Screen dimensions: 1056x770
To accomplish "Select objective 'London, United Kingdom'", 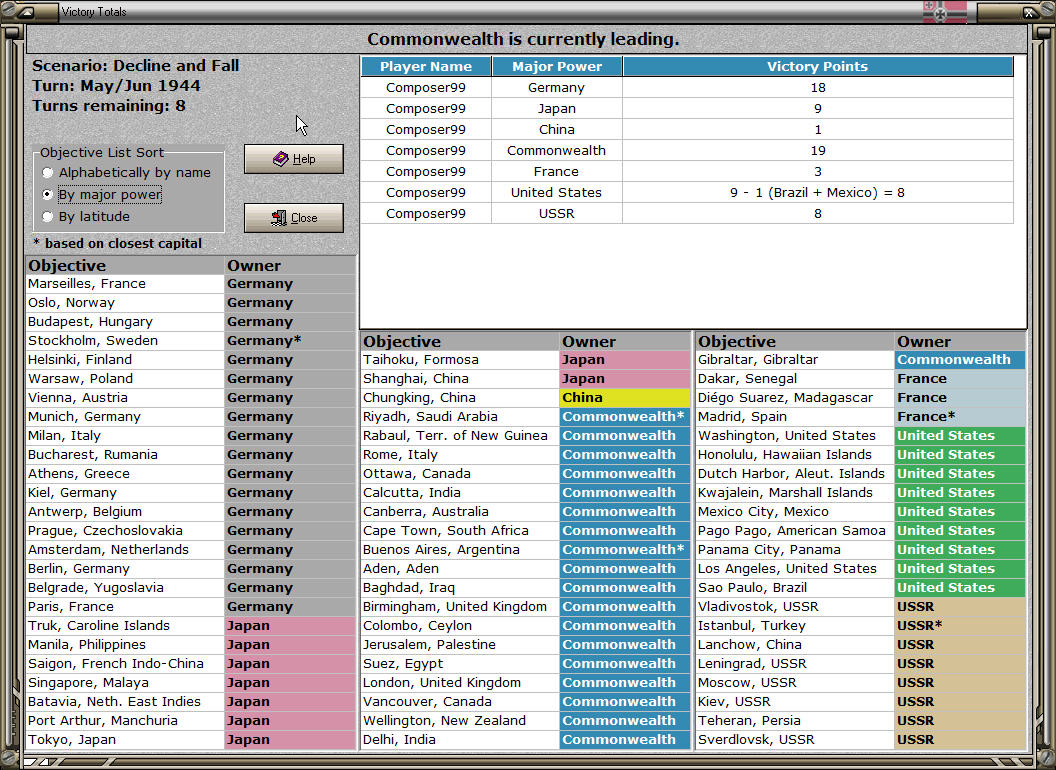I will [460, 682].
